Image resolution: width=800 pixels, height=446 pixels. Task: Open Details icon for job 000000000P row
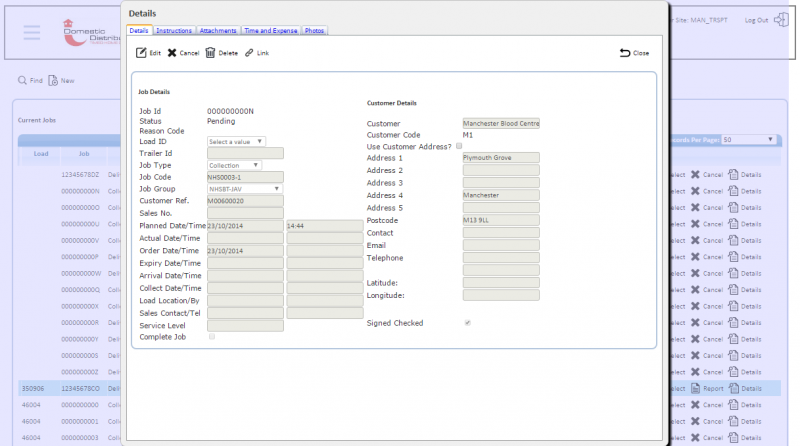click(x=733, y=257)
